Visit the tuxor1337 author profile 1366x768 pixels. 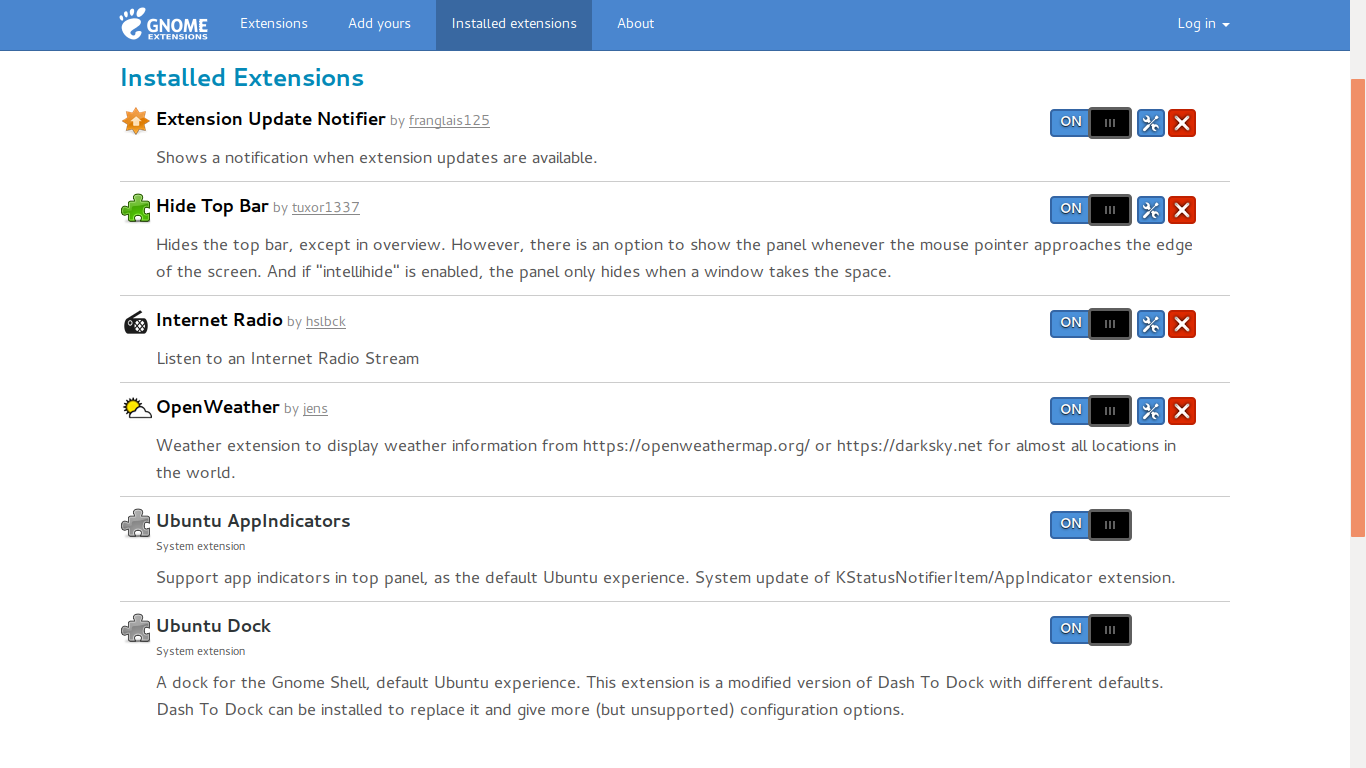point(326,208)
